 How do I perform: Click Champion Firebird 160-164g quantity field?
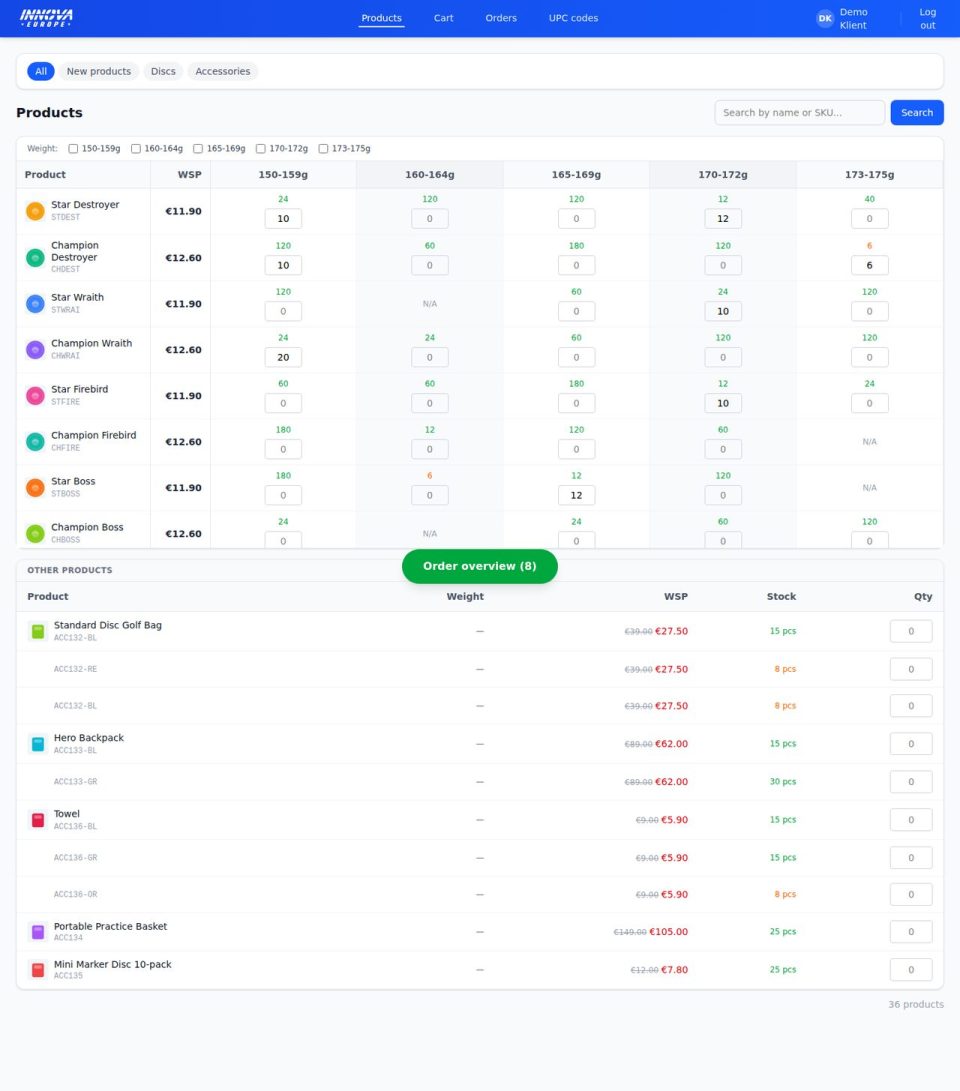(x=430, y=449)
